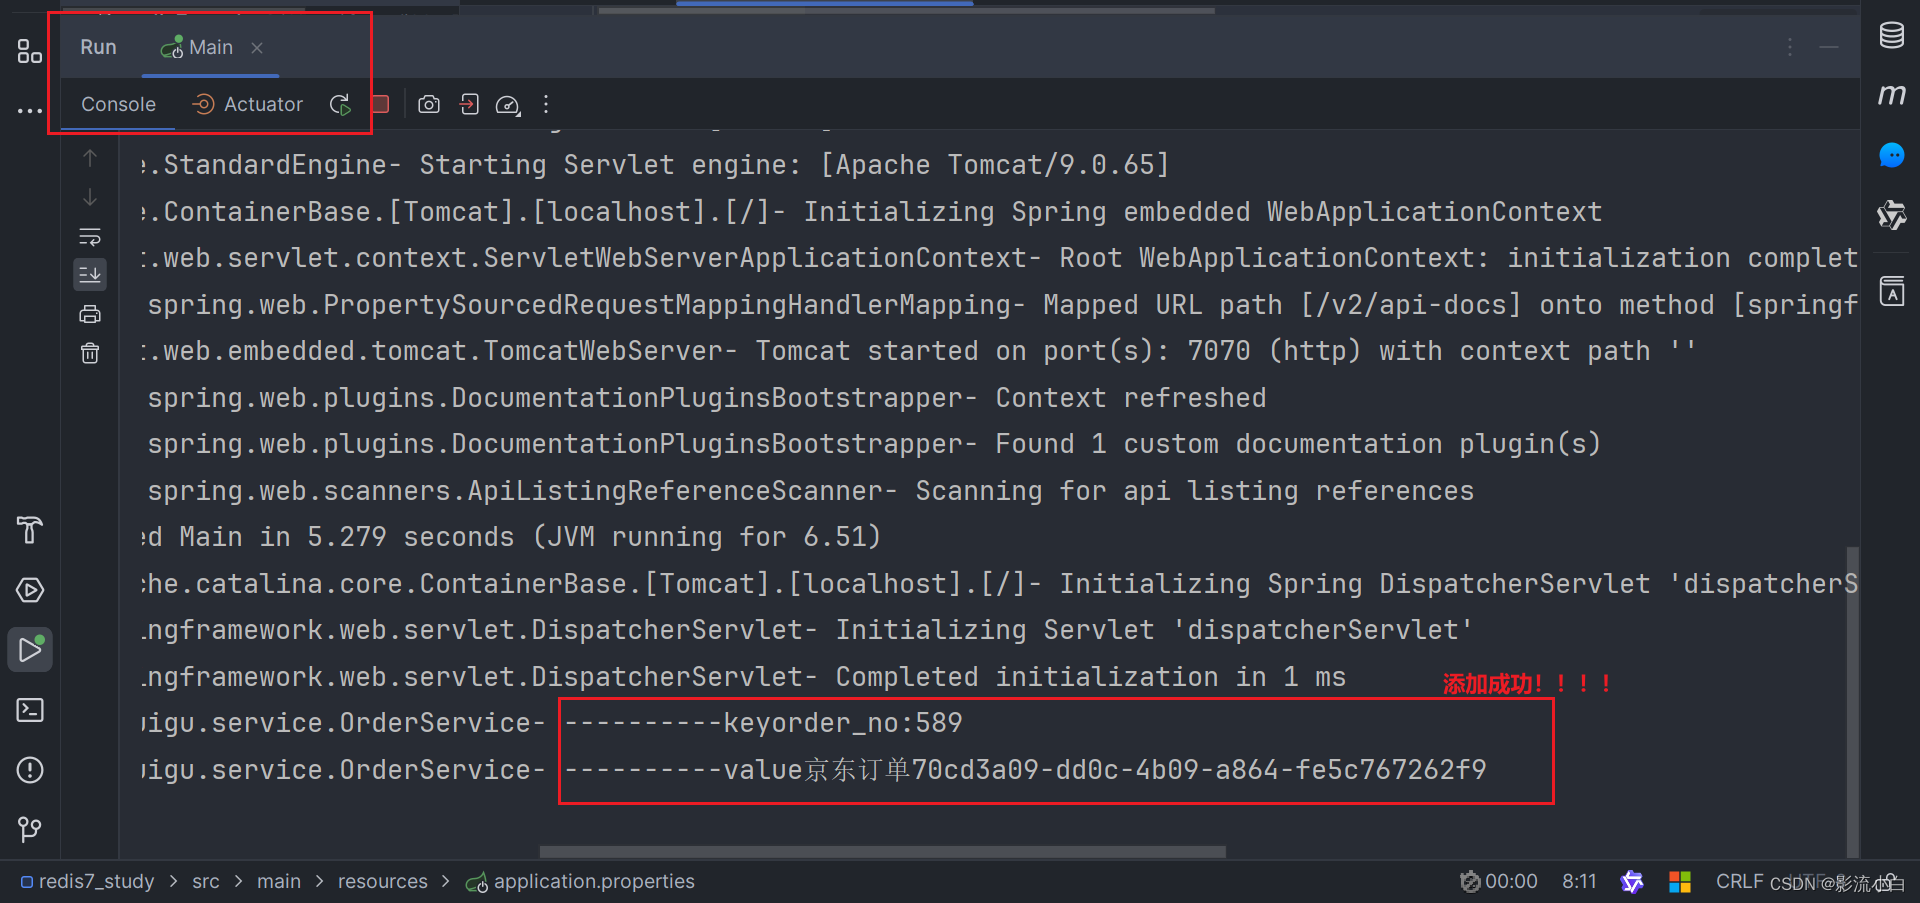Open the Run toolwindow options menu
Image resolution: width=1920 pixels, height=903 pixels.
click(x=1790, y=47)
